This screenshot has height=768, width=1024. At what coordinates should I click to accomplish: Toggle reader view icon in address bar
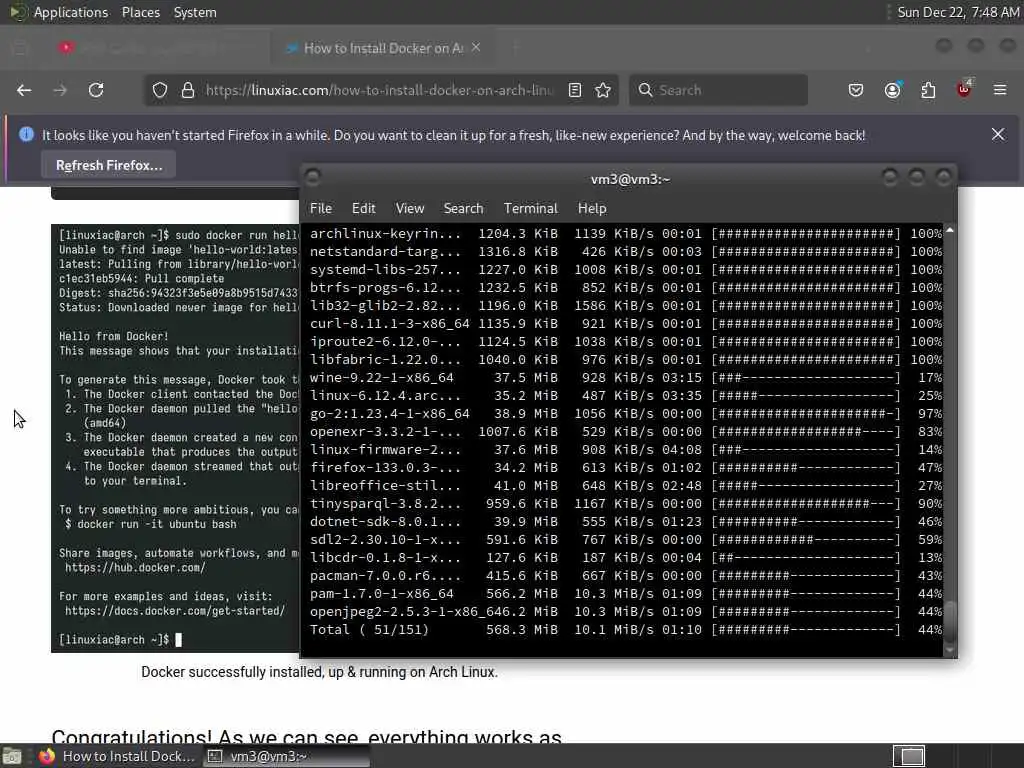coord(575,90)
